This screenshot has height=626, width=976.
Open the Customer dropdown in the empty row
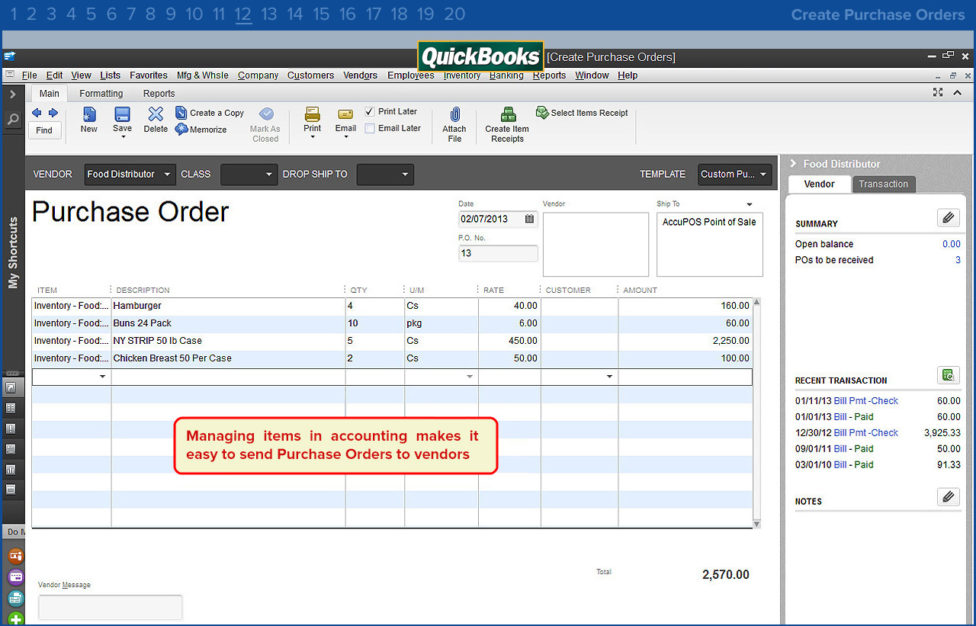click(x=609, y=376)
